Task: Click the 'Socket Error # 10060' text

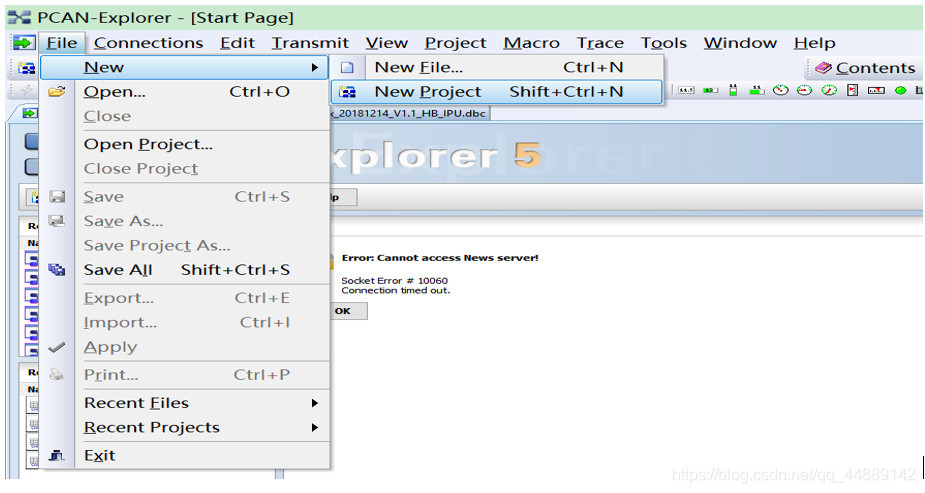Action: [394, 281]
